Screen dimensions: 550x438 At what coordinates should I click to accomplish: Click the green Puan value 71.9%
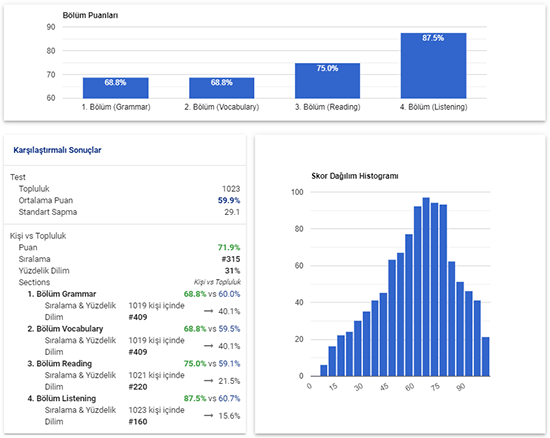pos(229,247)
